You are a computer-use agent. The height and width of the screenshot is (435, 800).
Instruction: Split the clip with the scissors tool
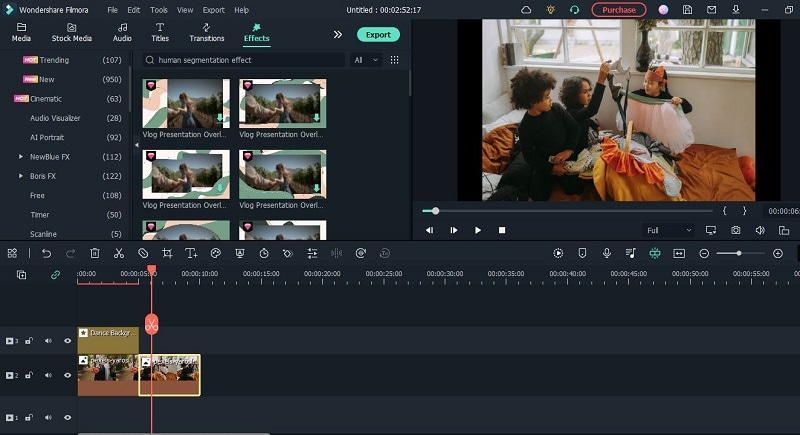point(119,253)
